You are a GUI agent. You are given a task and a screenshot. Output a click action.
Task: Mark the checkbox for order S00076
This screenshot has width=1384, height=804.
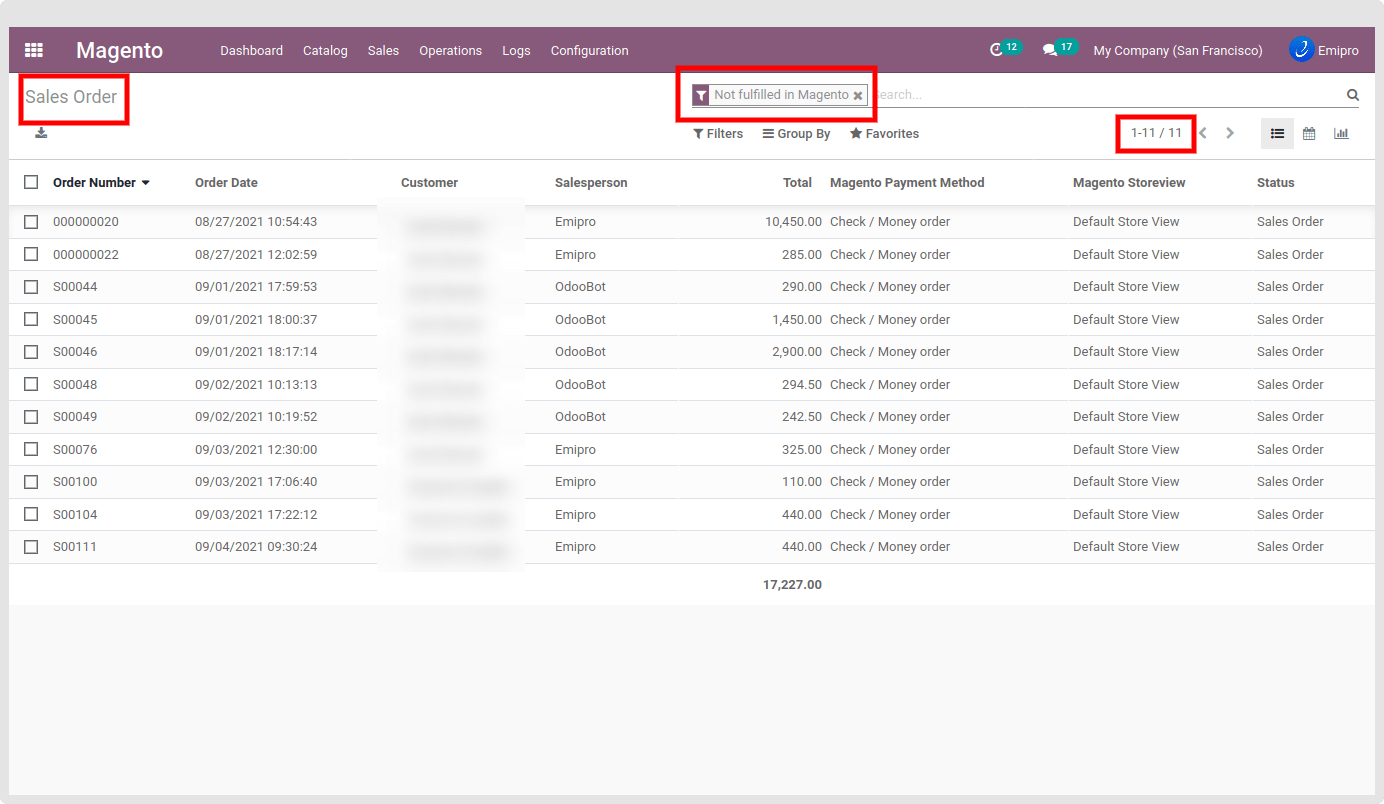(x=31, y=449)
